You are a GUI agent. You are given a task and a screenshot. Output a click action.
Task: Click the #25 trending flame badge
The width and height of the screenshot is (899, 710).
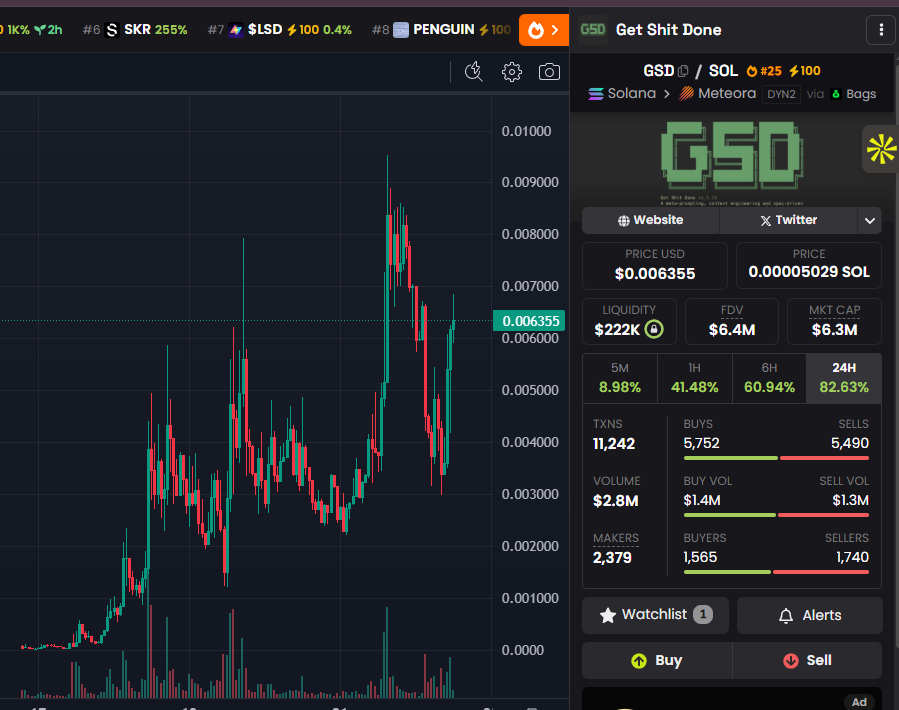pos(764,71)
